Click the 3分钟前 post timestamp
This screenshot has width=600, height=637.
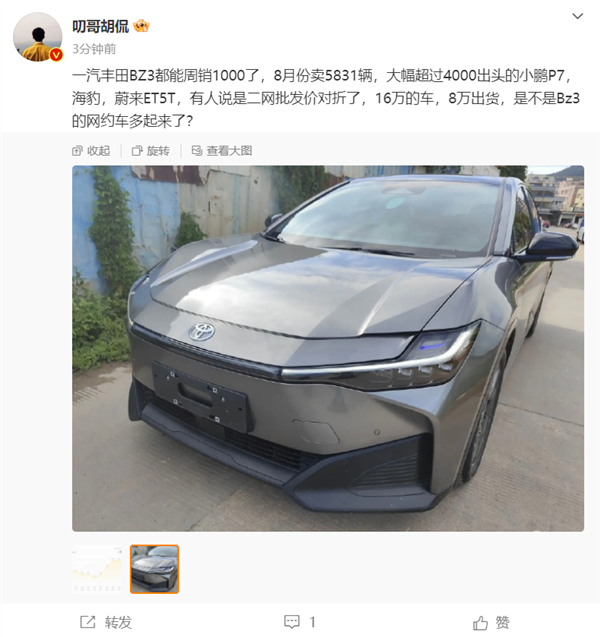click(94, 49)
